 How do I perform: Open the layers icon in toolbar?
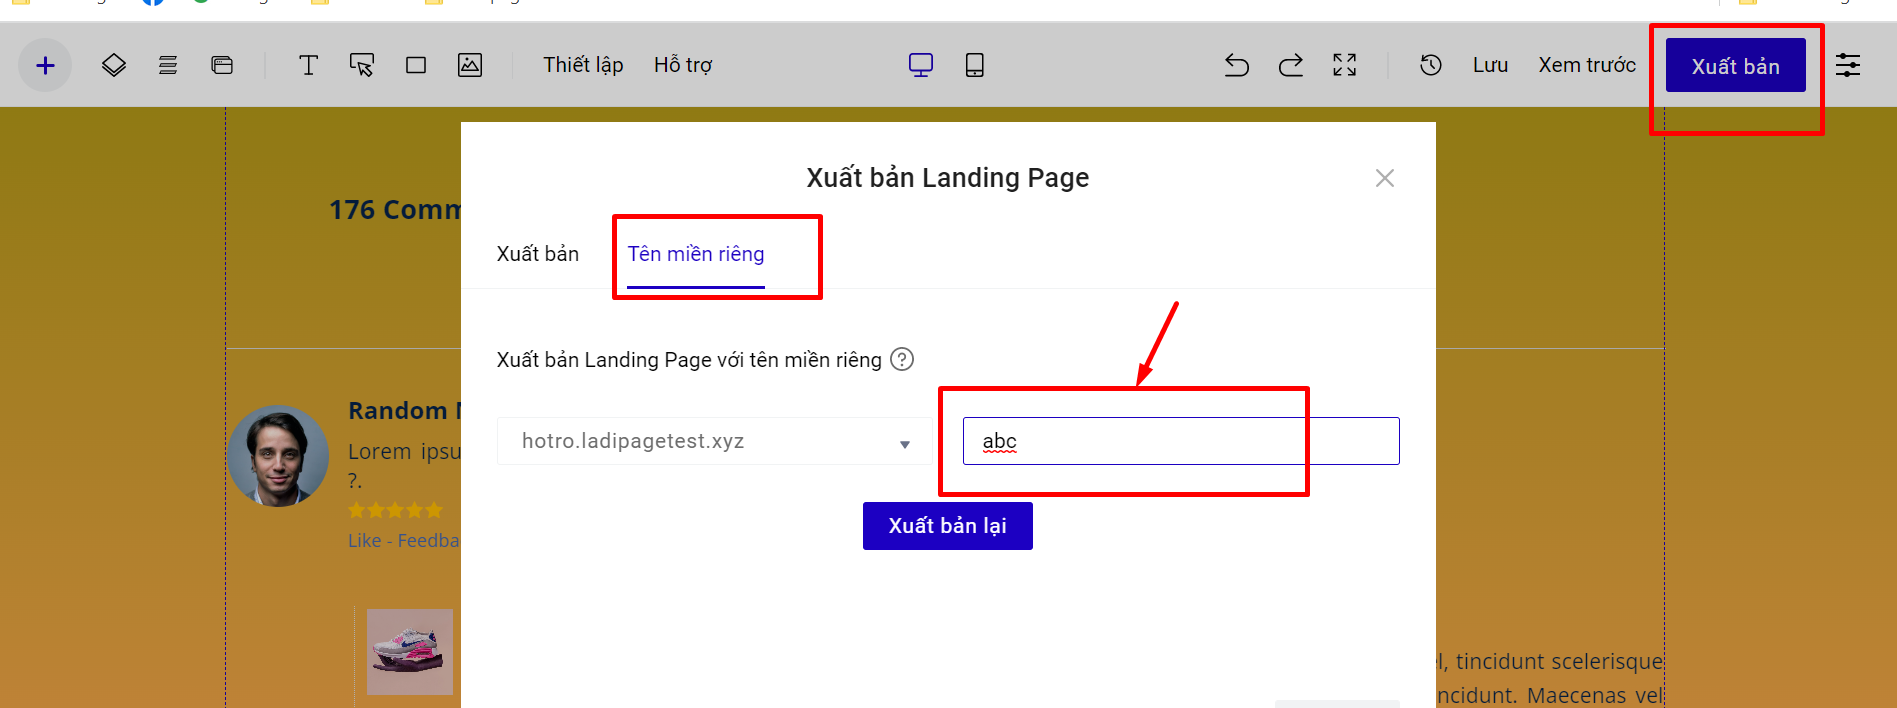pyautogui.click(x=114, y=66)
